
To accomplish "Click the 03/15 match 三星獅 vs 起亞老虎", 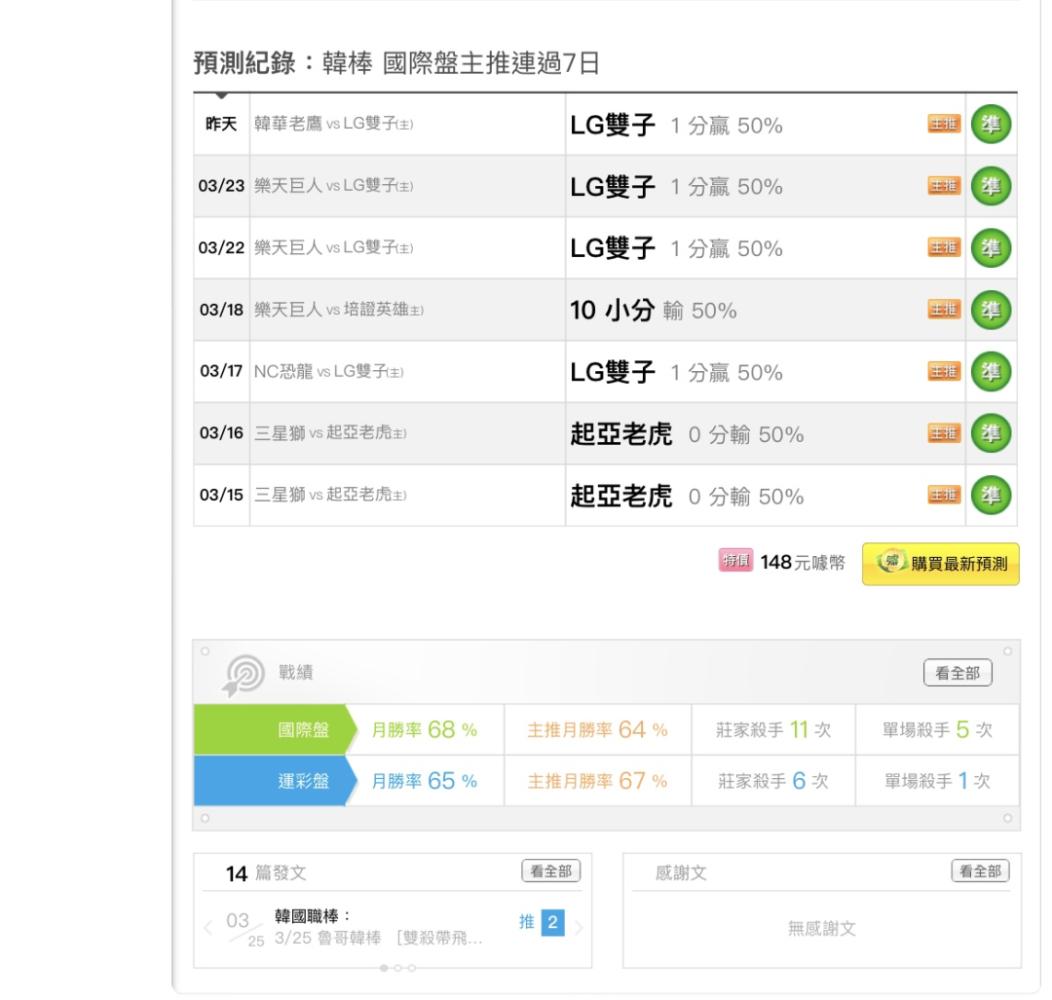I will point(330,495).
